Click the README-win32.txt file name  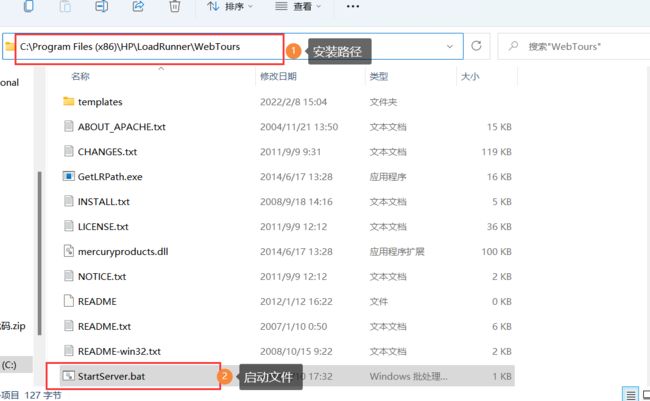click(119, 351)
